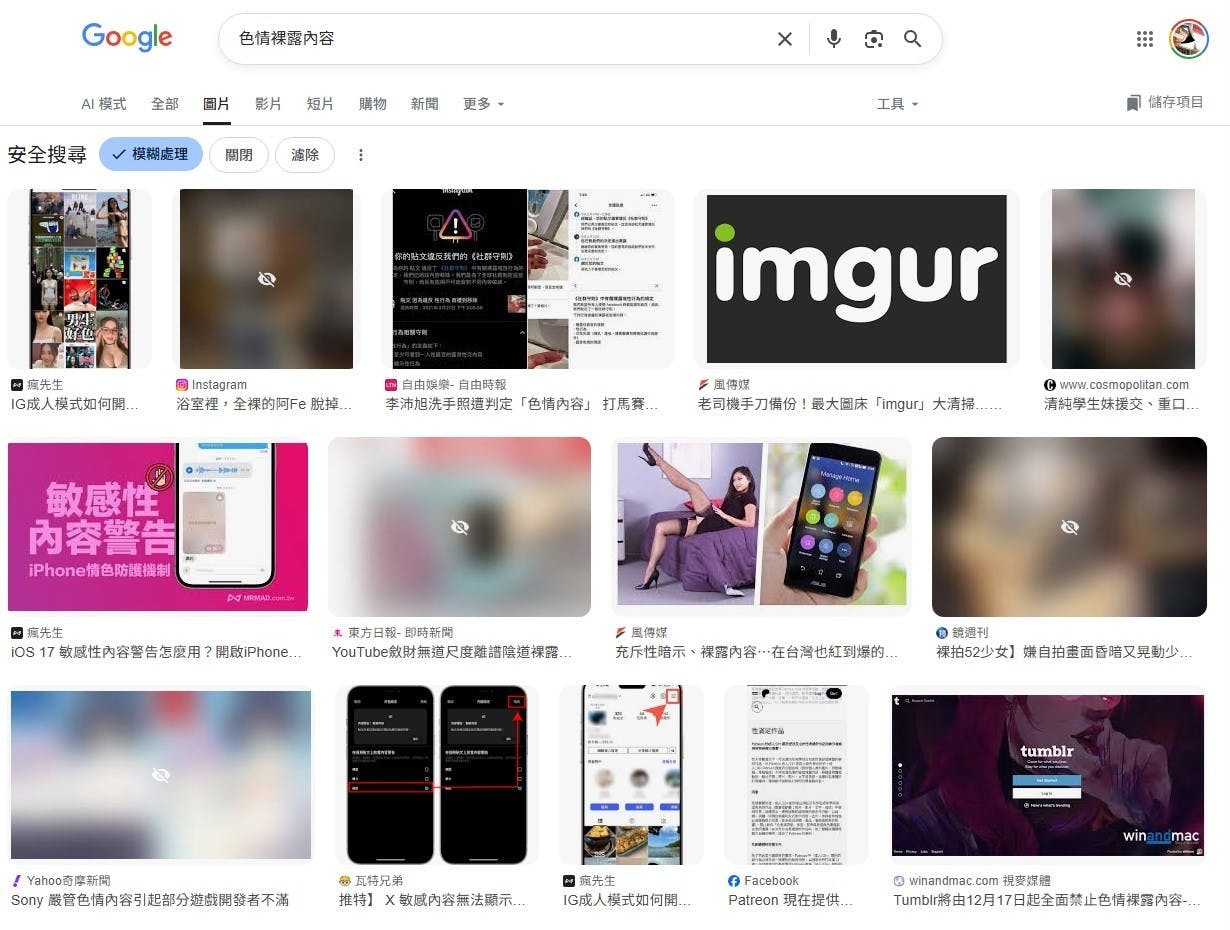Click the 自由娛樂- 自由時報 source label
Viewport: 1230px width, 930px height.
[x=454, y=385]
